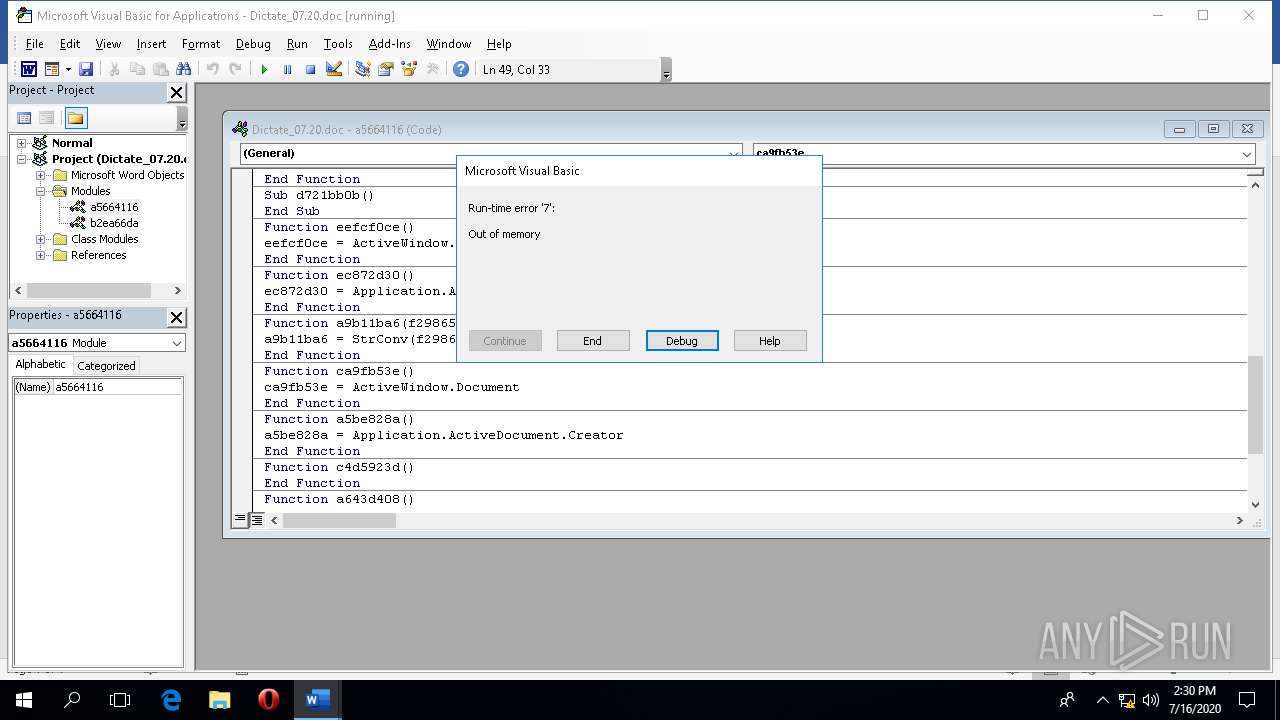
Task: Toggle Full Module View button in code window
Action: [257, 520]
